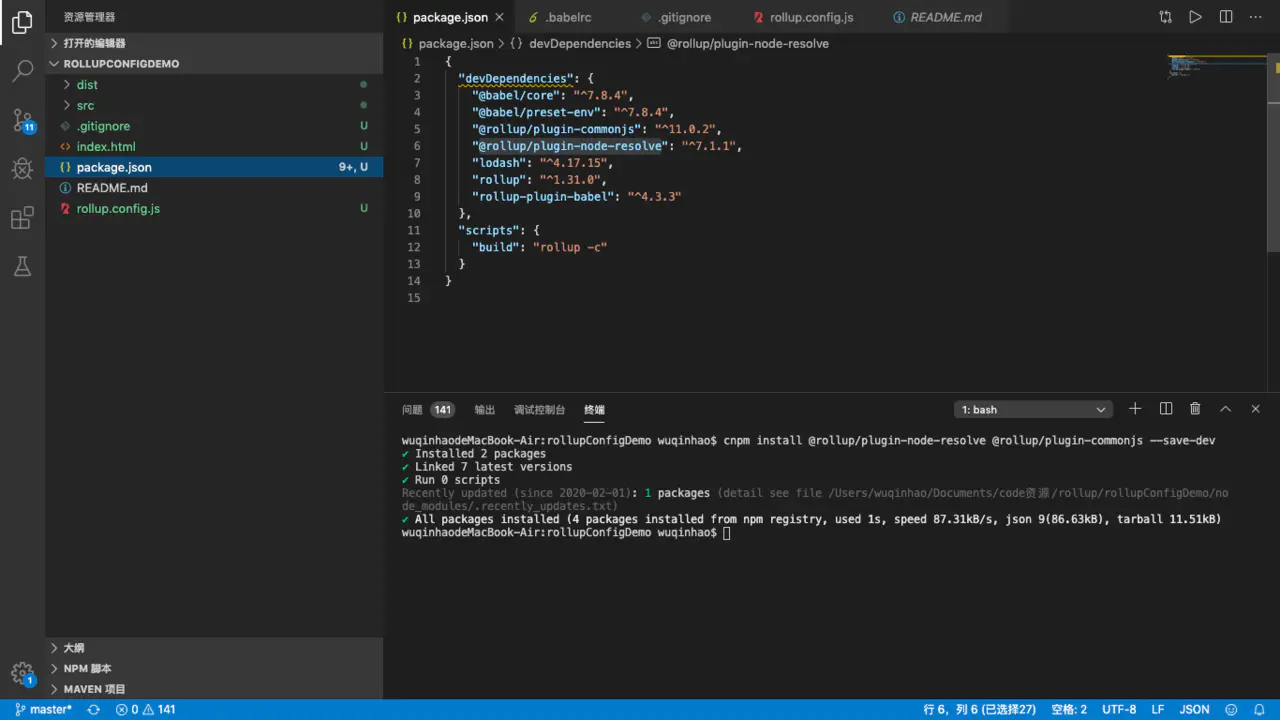Open index.html in the file tree

tap(214, 147)
